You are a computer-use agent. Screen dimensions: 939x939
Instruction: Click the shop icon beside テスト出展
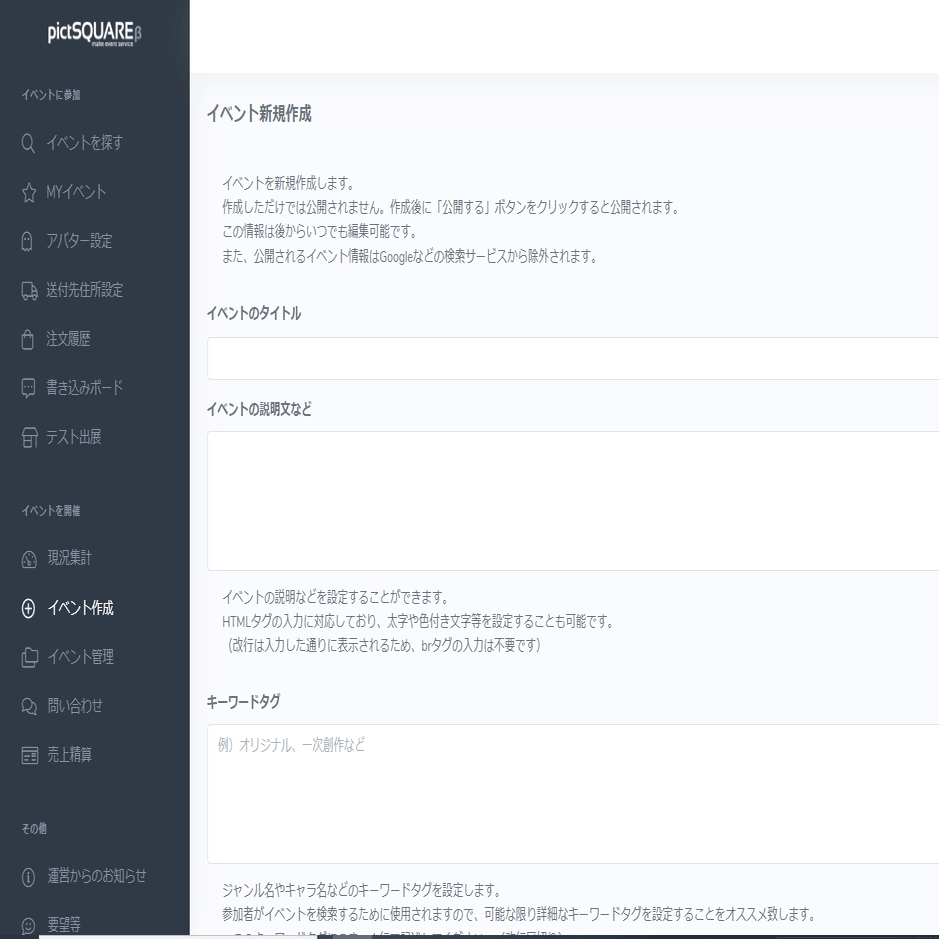pyautogui.click(x=29, y=437)
